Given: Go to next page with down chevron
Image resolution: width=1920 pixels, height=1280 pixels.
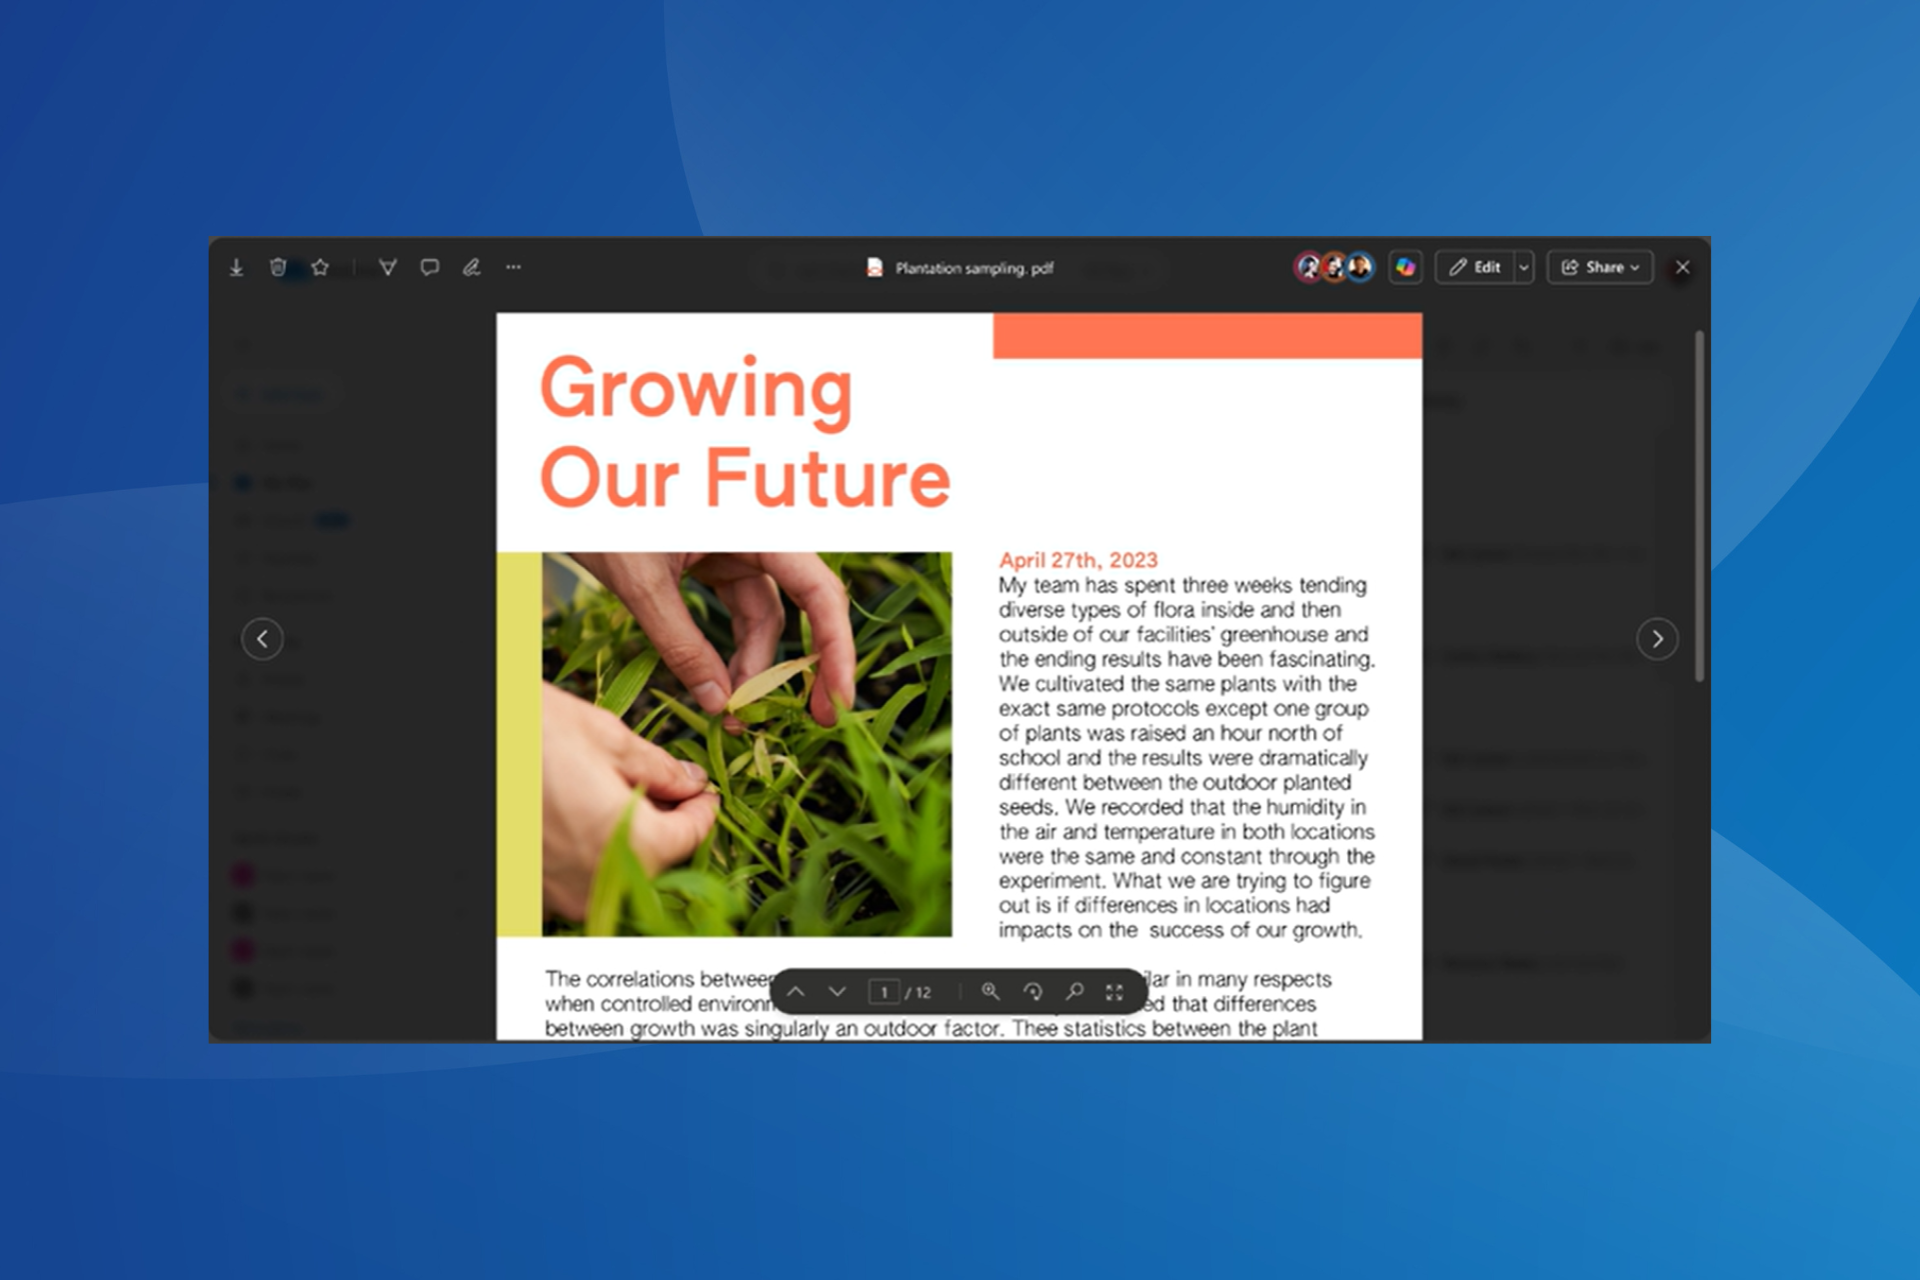Looking at the screenshot, I should coord(838,992).
